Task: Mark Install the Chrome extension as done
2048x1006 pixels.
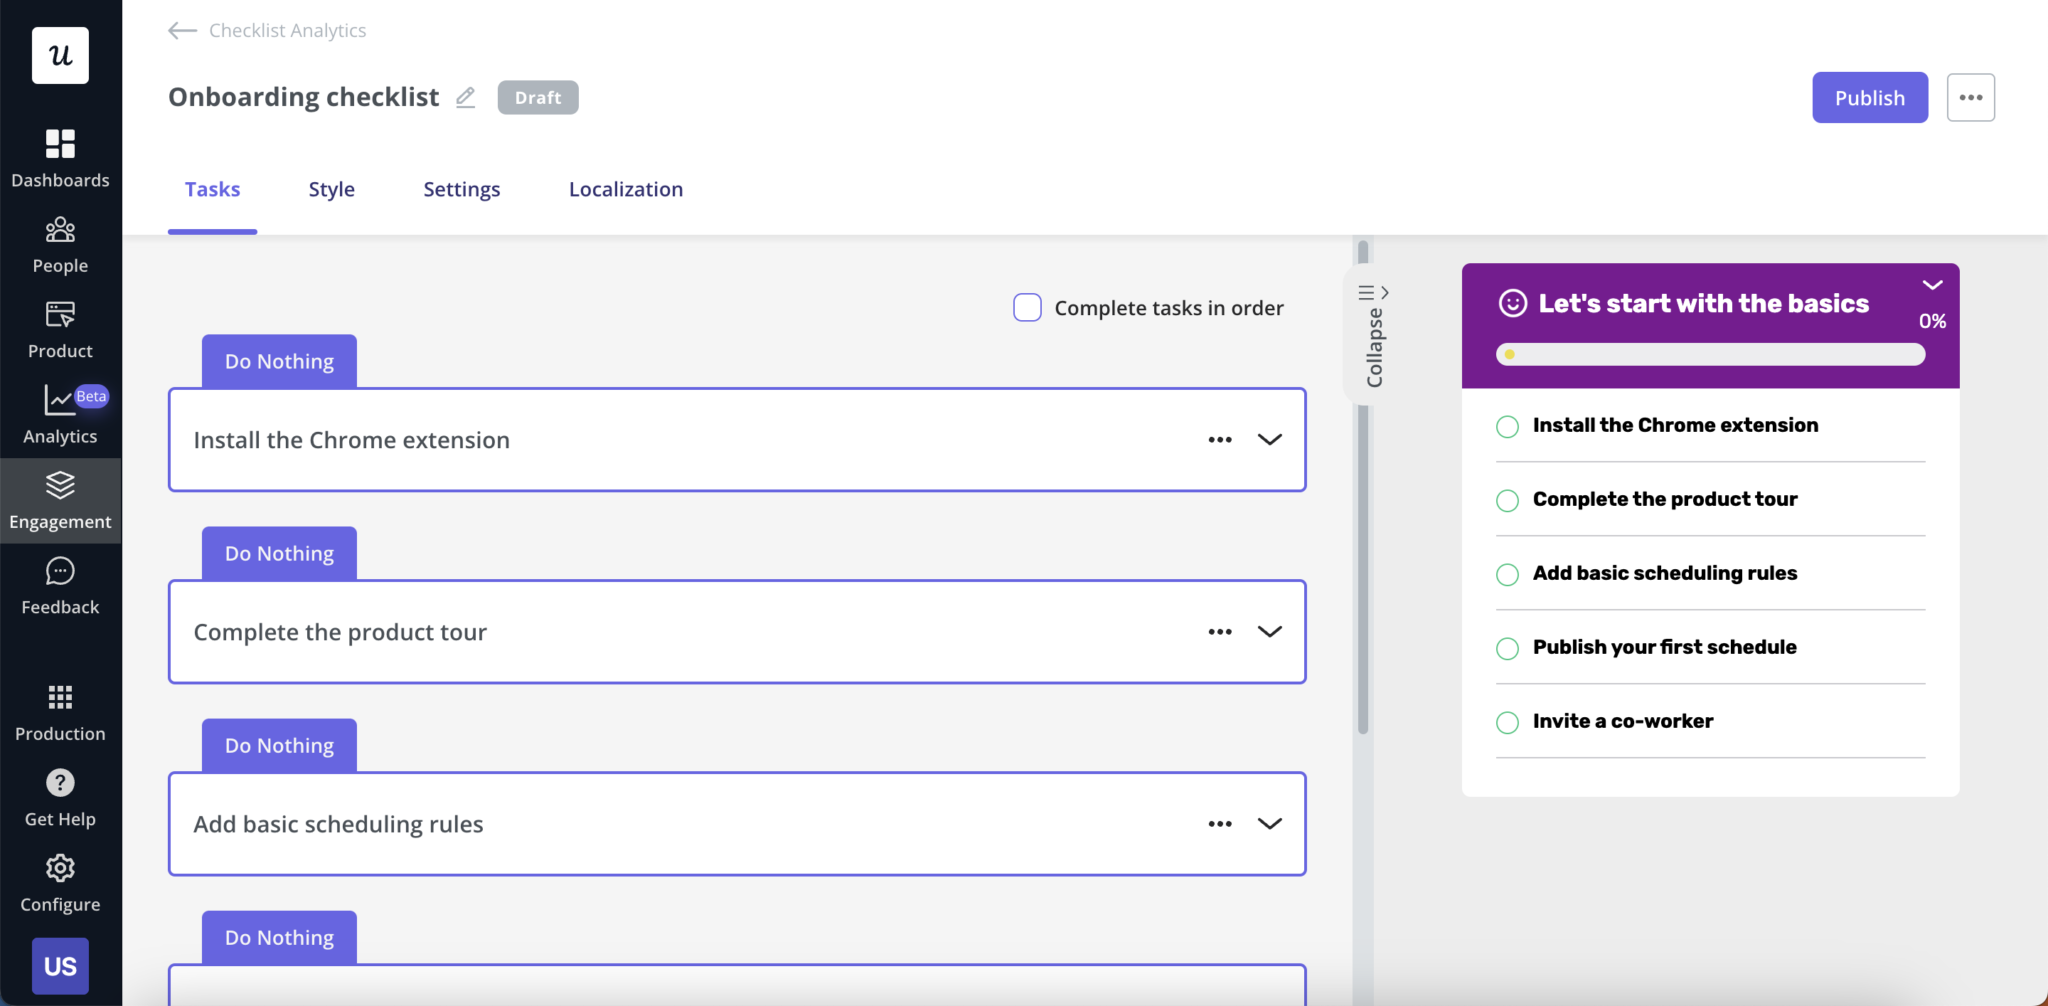Action: click(1508, 426)
